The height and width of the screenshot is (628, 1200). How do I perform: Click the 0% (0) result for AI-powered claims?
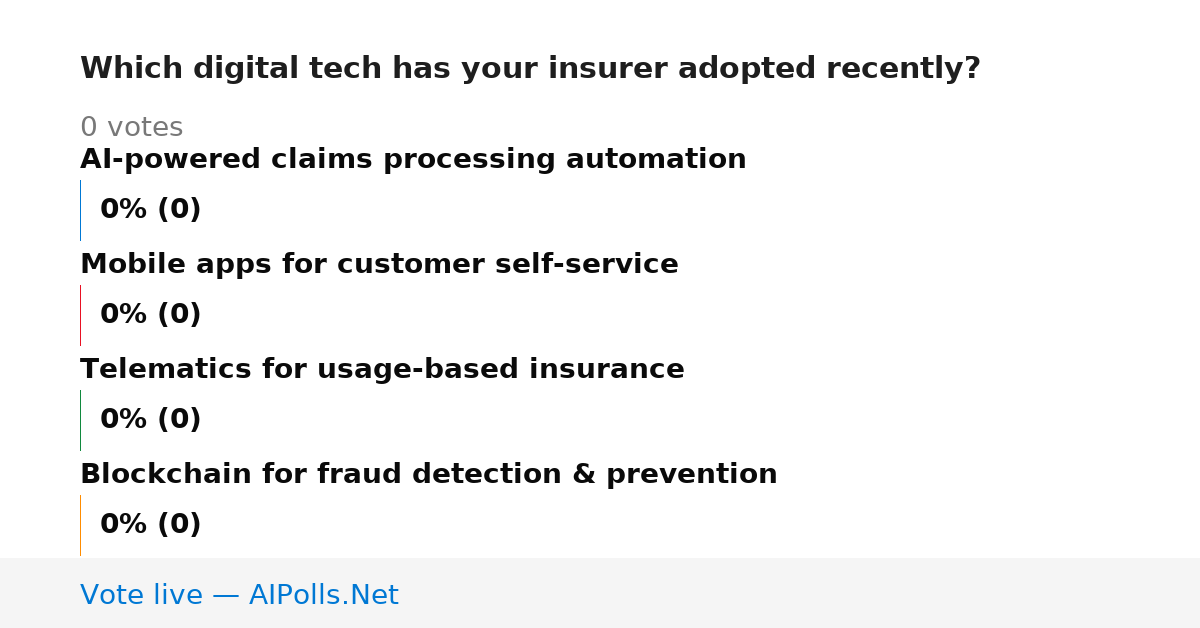click(x=150, y=210)
